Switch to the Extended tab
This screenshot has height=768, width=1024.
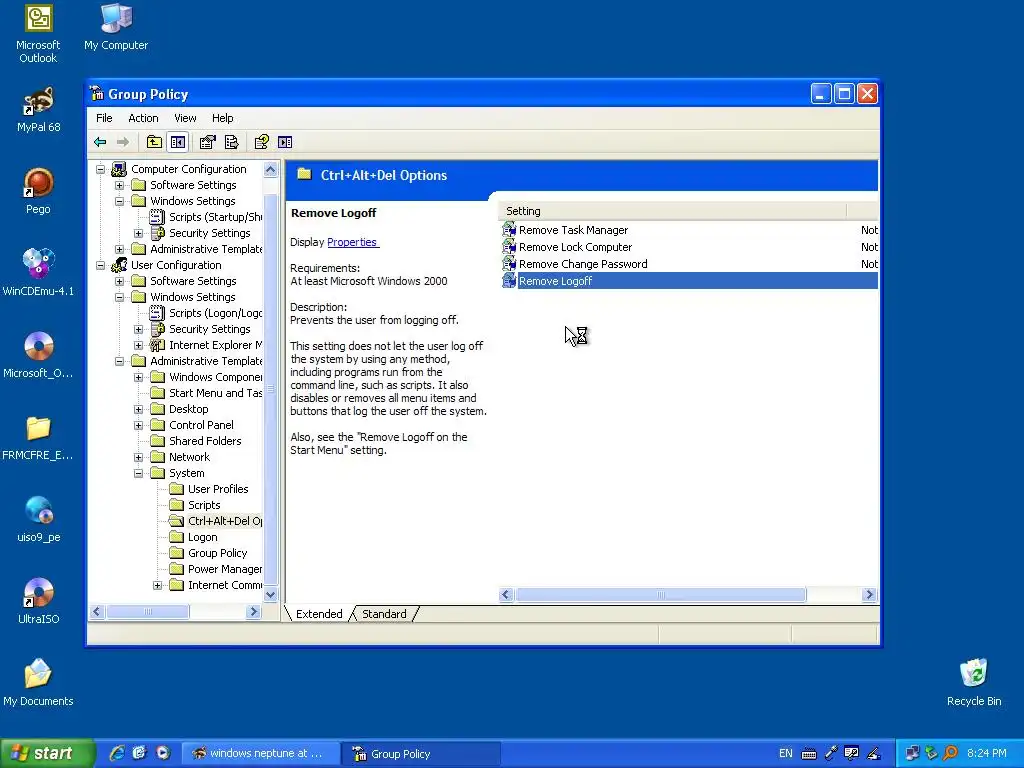coord(319,614)
